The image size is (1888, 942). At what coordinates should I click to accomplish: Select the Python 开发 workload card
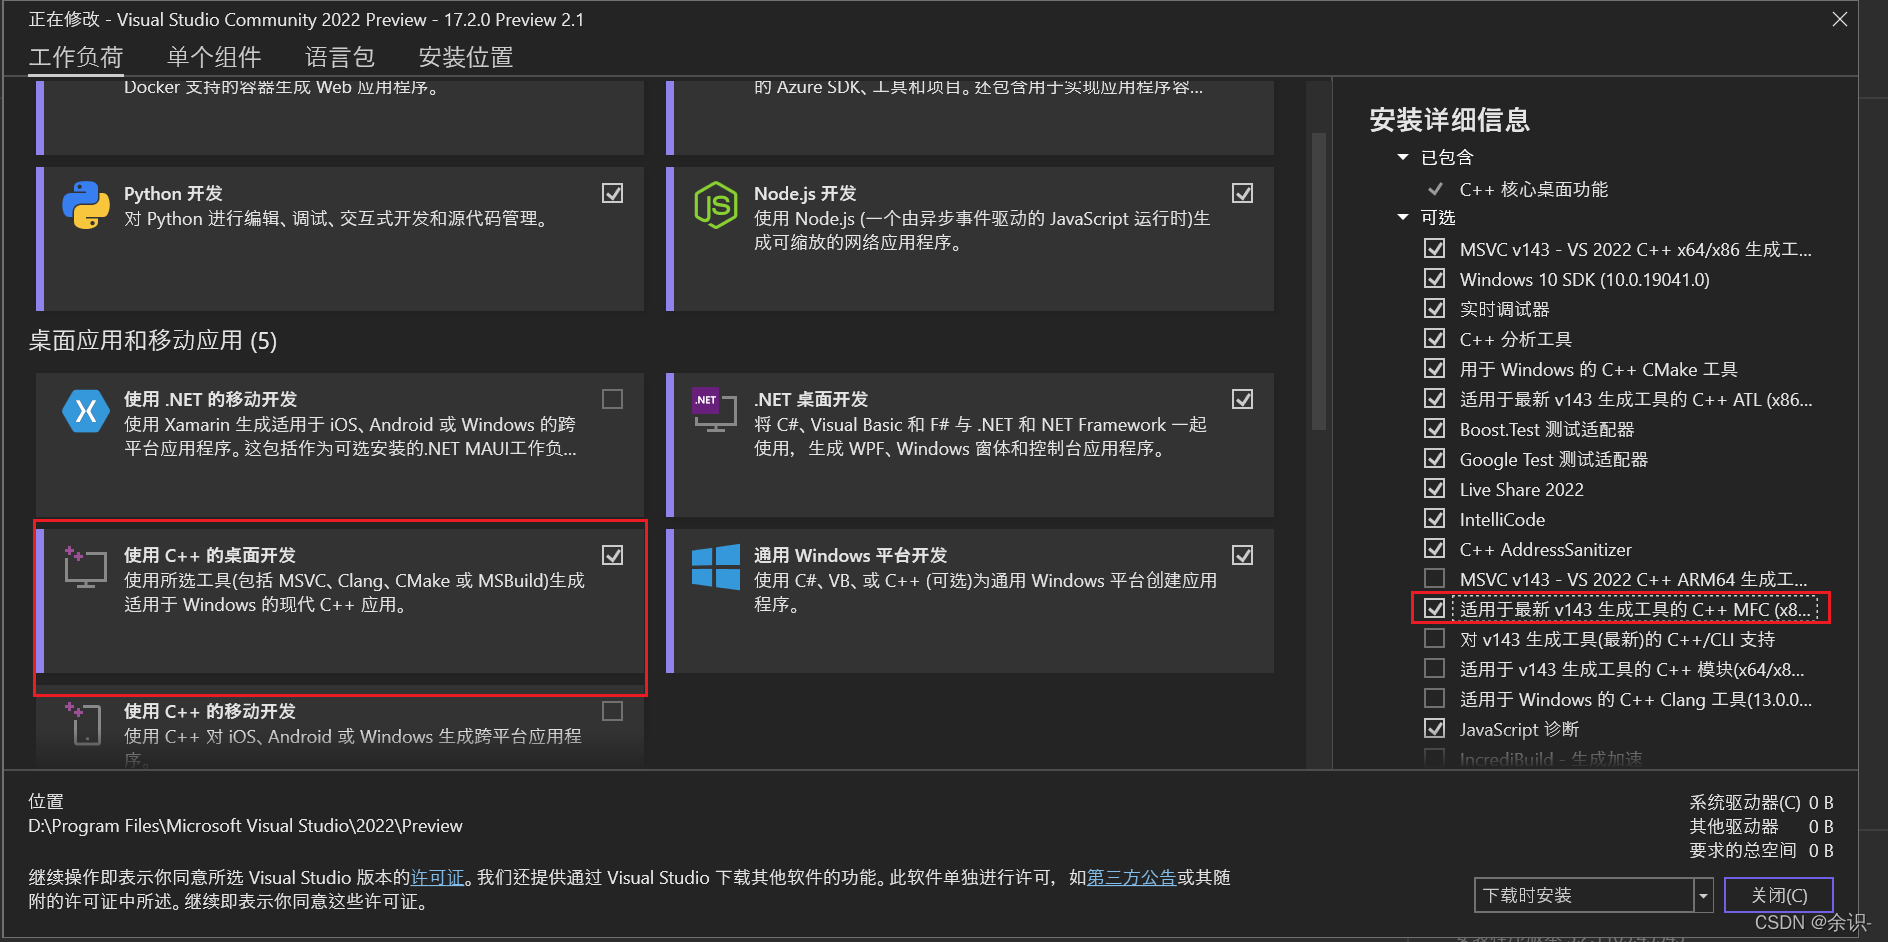pos(341,239)
